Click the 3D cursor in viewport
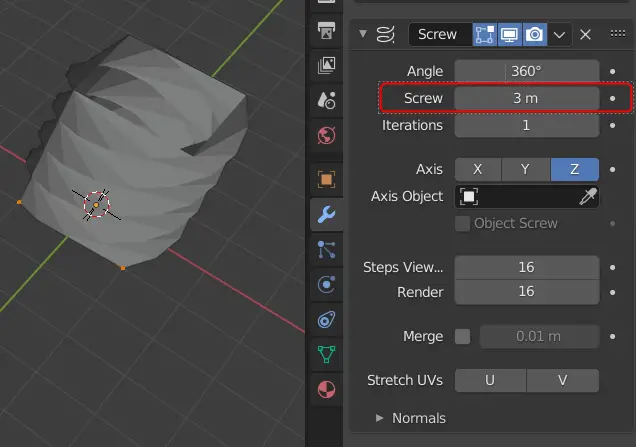The width and height of the screenshot is (636, 447). click(97, 205)
